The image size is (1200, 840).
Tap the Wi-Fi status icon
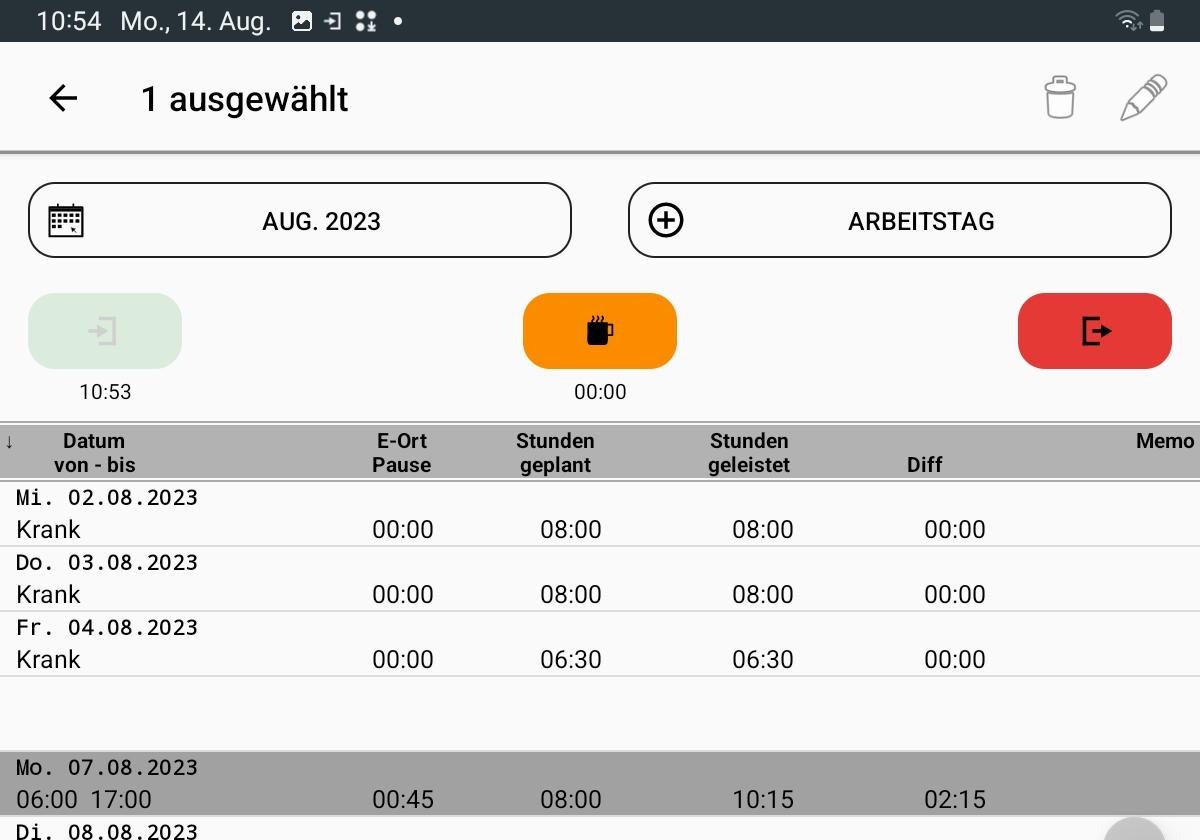[1129, 20]
